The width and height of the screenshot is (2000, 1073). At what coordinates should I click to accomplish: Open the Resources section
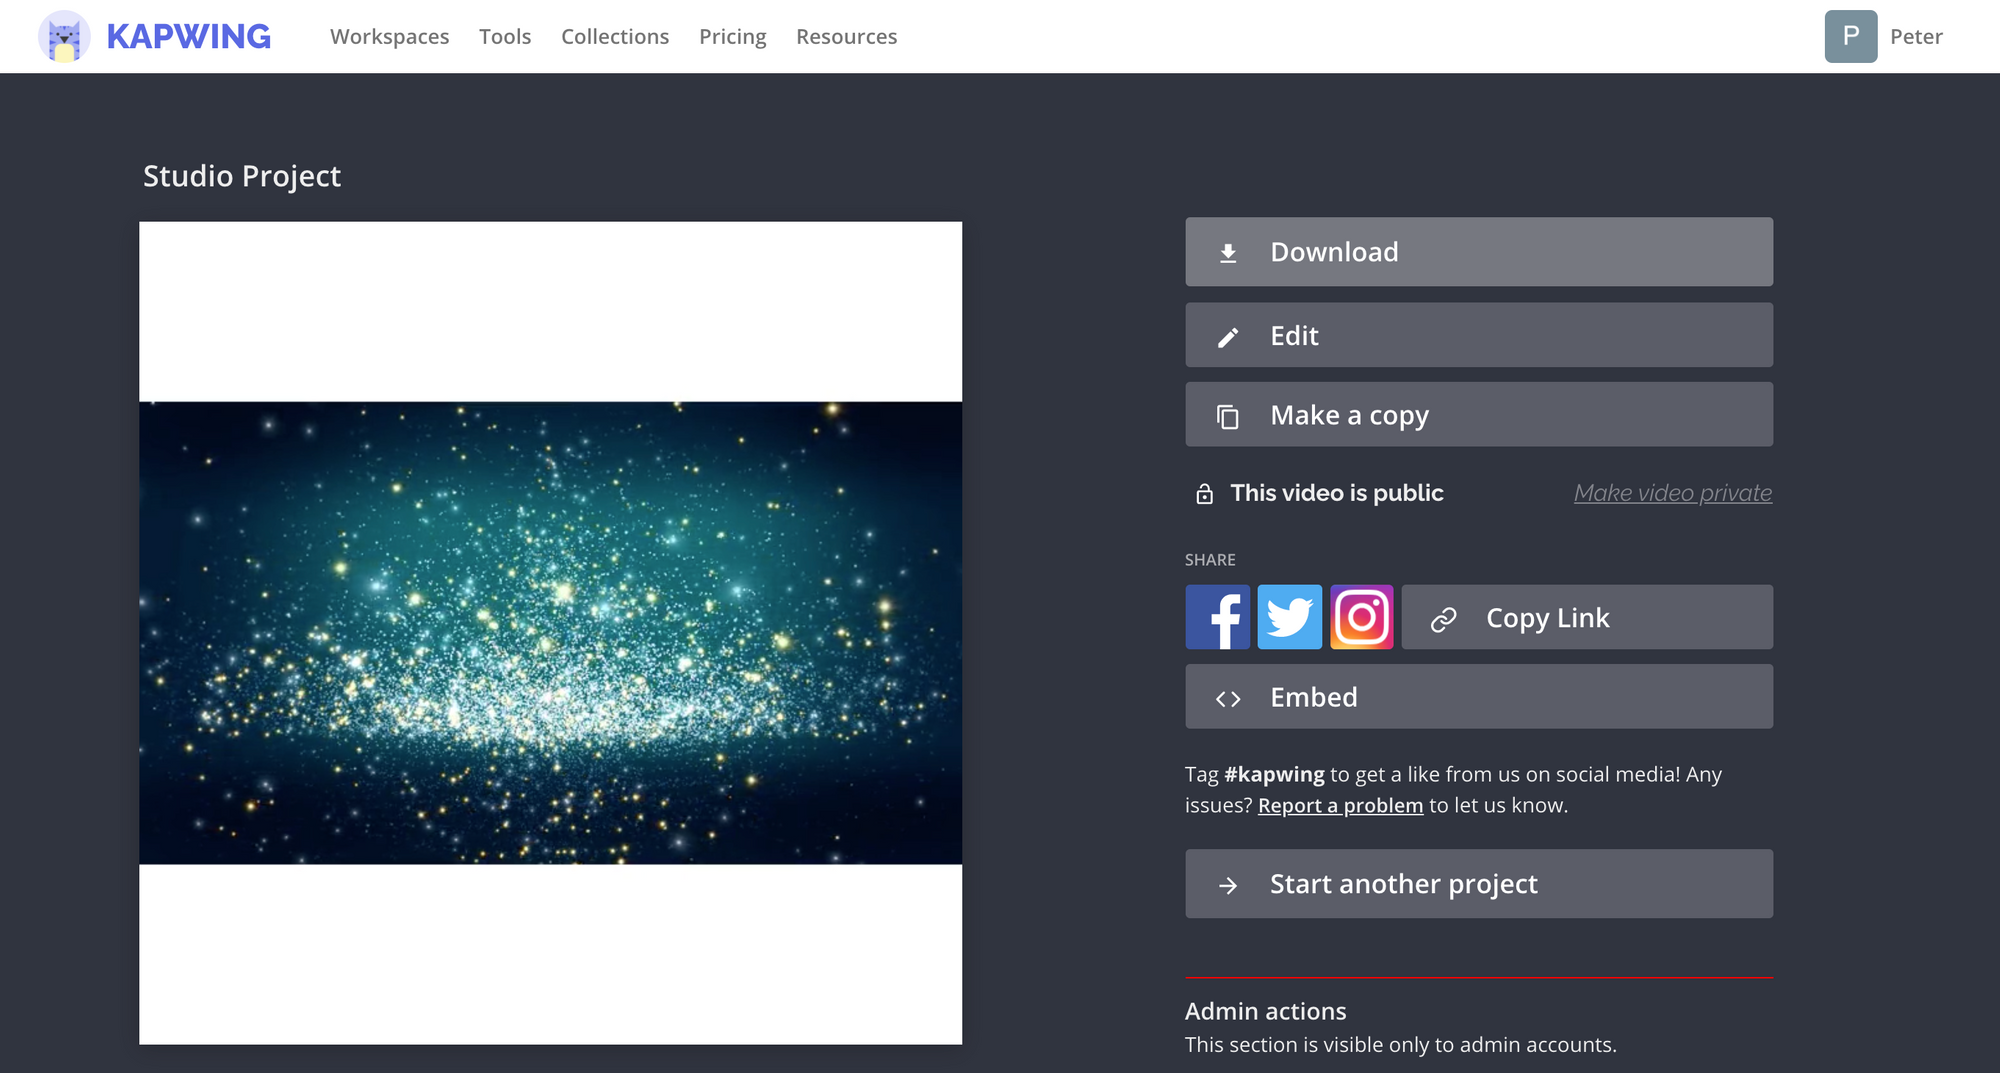846,36
